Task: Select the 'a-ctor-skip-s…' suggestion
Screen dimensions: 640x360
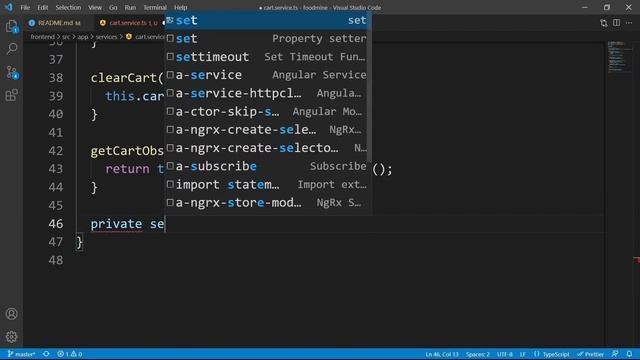Action: point(267,111)
